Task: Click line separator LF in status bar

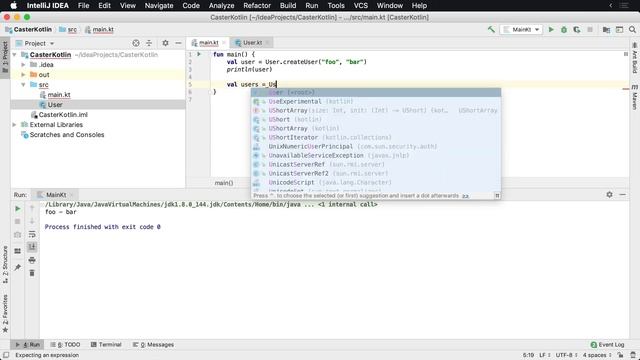Action: coord(544,355)
